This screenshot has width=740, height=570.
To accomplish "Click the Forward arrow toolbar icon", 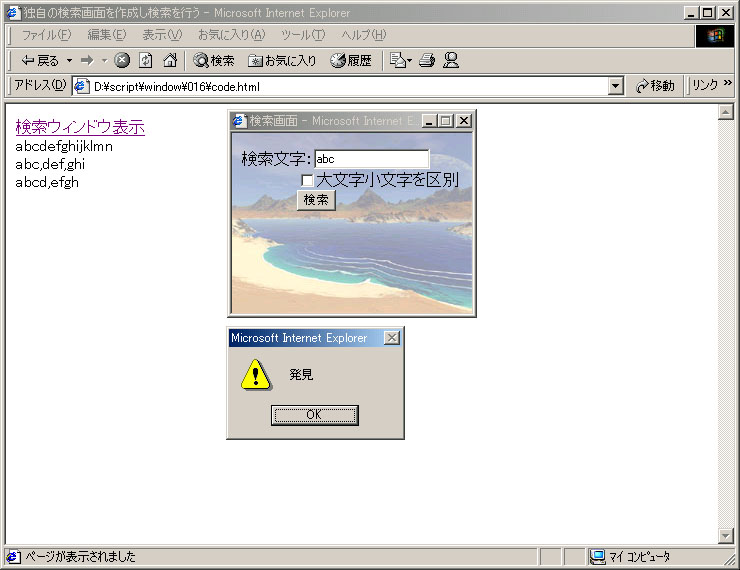I will 87,60.
